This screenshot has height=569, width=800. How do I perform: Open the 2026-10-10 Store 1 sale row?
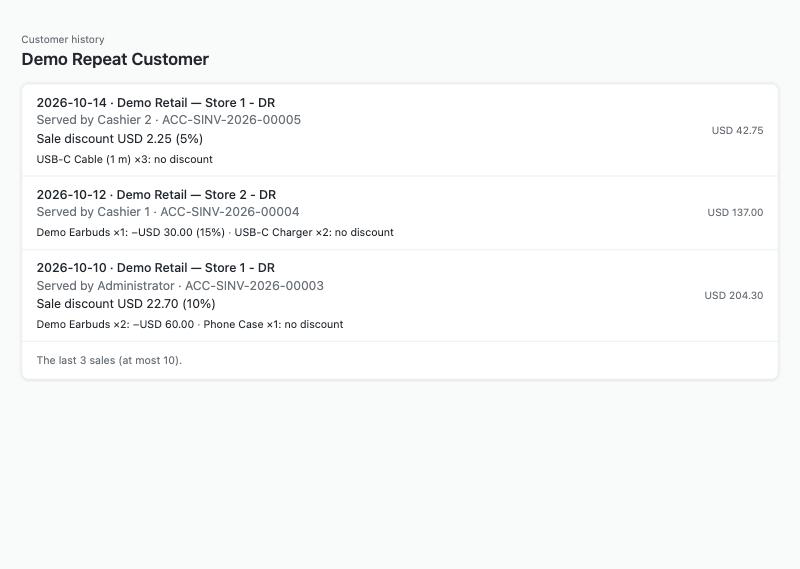pos(400,295)
